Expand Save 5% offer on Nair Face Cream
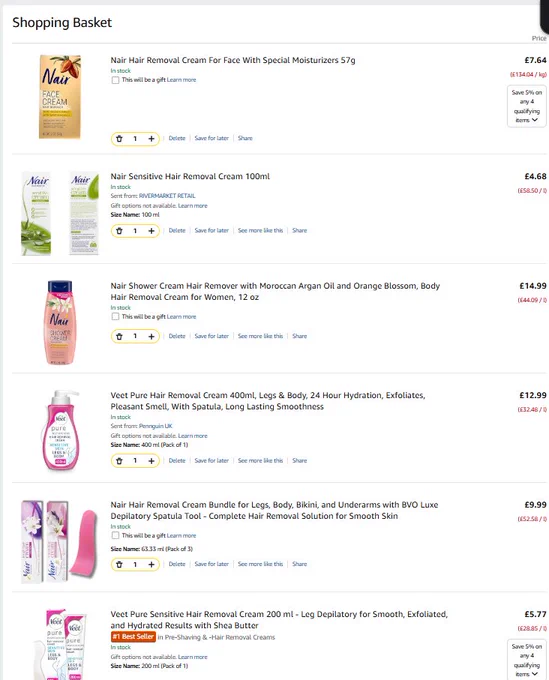This screenshot has height=680, width=549. (x=527, y=106)
